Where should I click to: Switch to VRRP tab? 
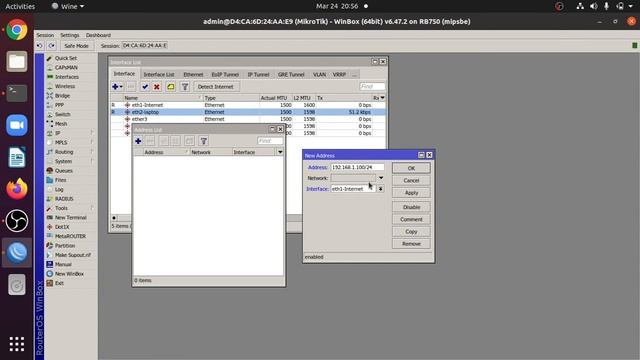[339, 75]
